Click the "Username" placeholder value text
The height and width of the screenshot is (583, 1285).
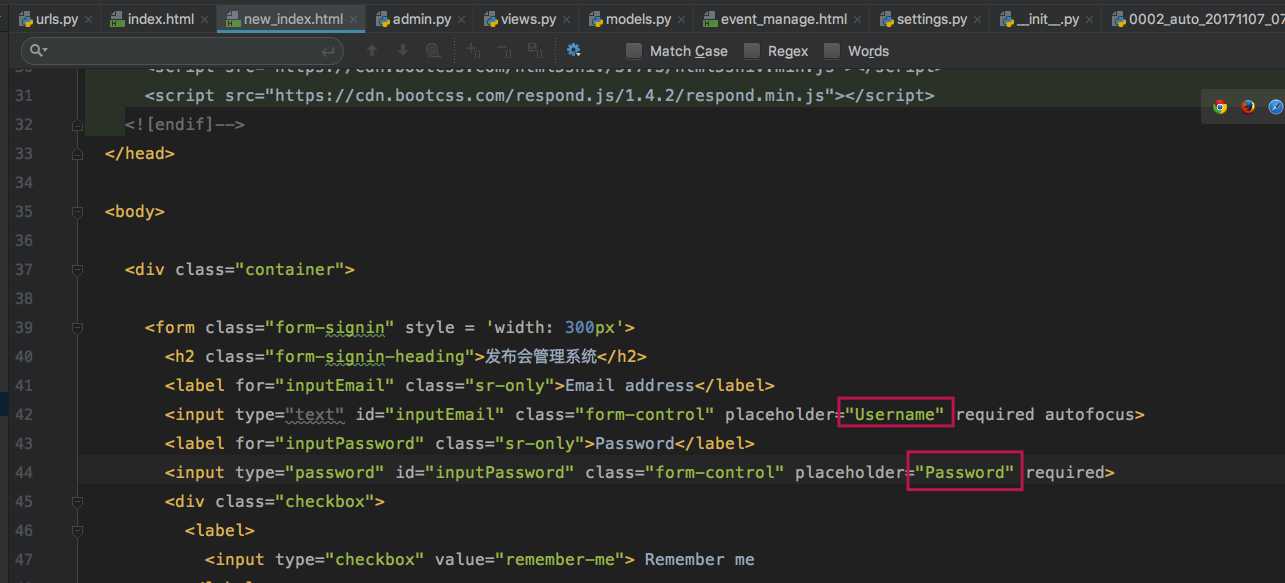[x=895, y=414]
